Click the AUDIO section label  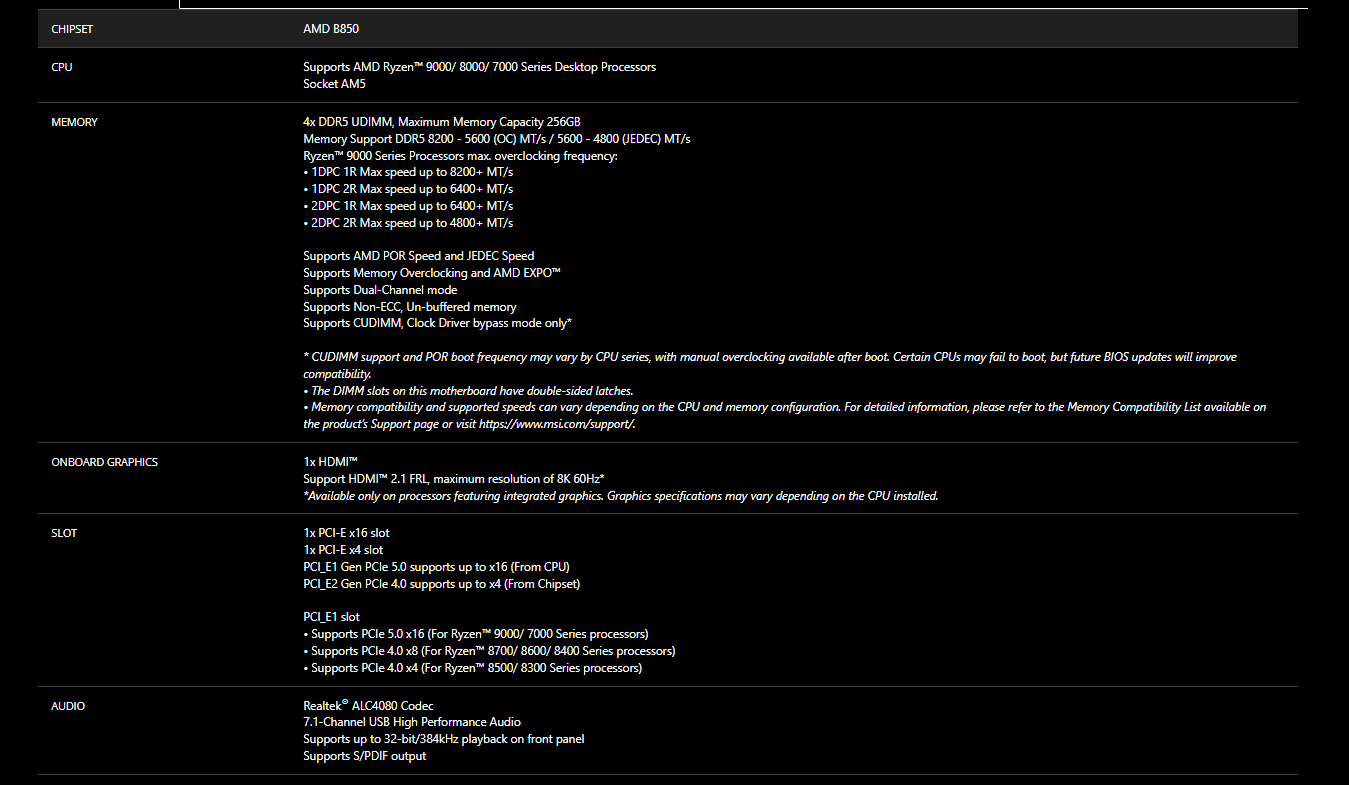coord(68,706)
